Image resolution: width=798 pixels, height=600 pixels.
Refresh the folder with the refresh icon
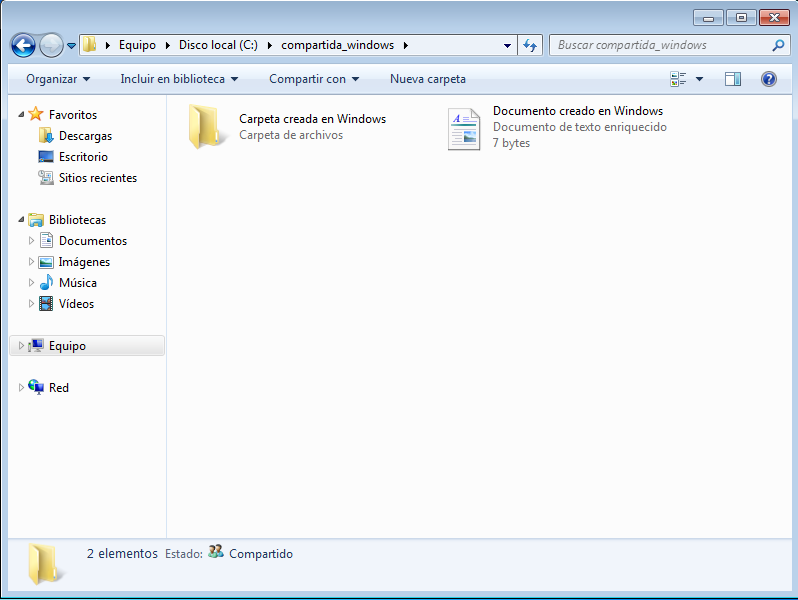click(530, 45)
